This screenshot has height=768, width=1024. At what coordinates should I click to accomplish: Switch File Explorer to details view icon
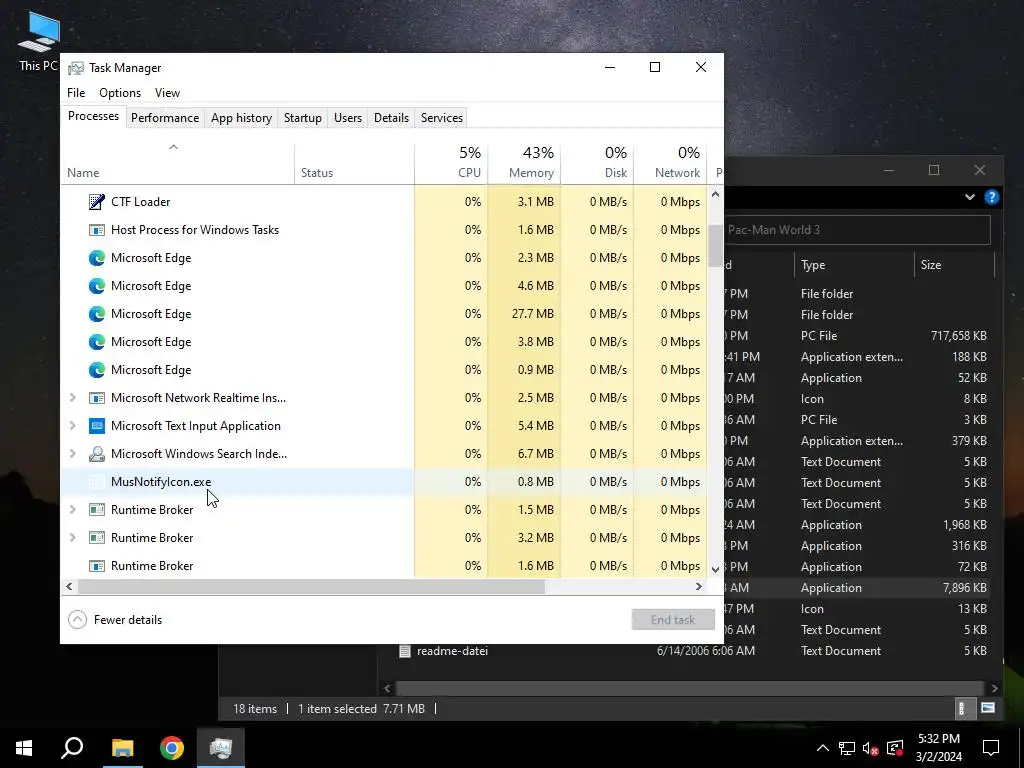coord(961,709)
